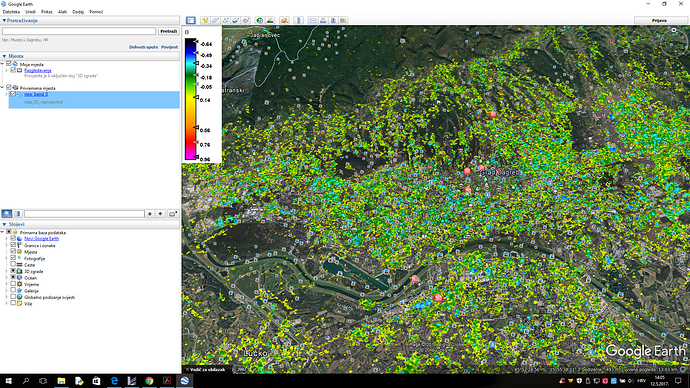Image resolution: width=690 pixels, height=388 pixels.
Task: Open the Alati menu
Action: tap(62, 12)
